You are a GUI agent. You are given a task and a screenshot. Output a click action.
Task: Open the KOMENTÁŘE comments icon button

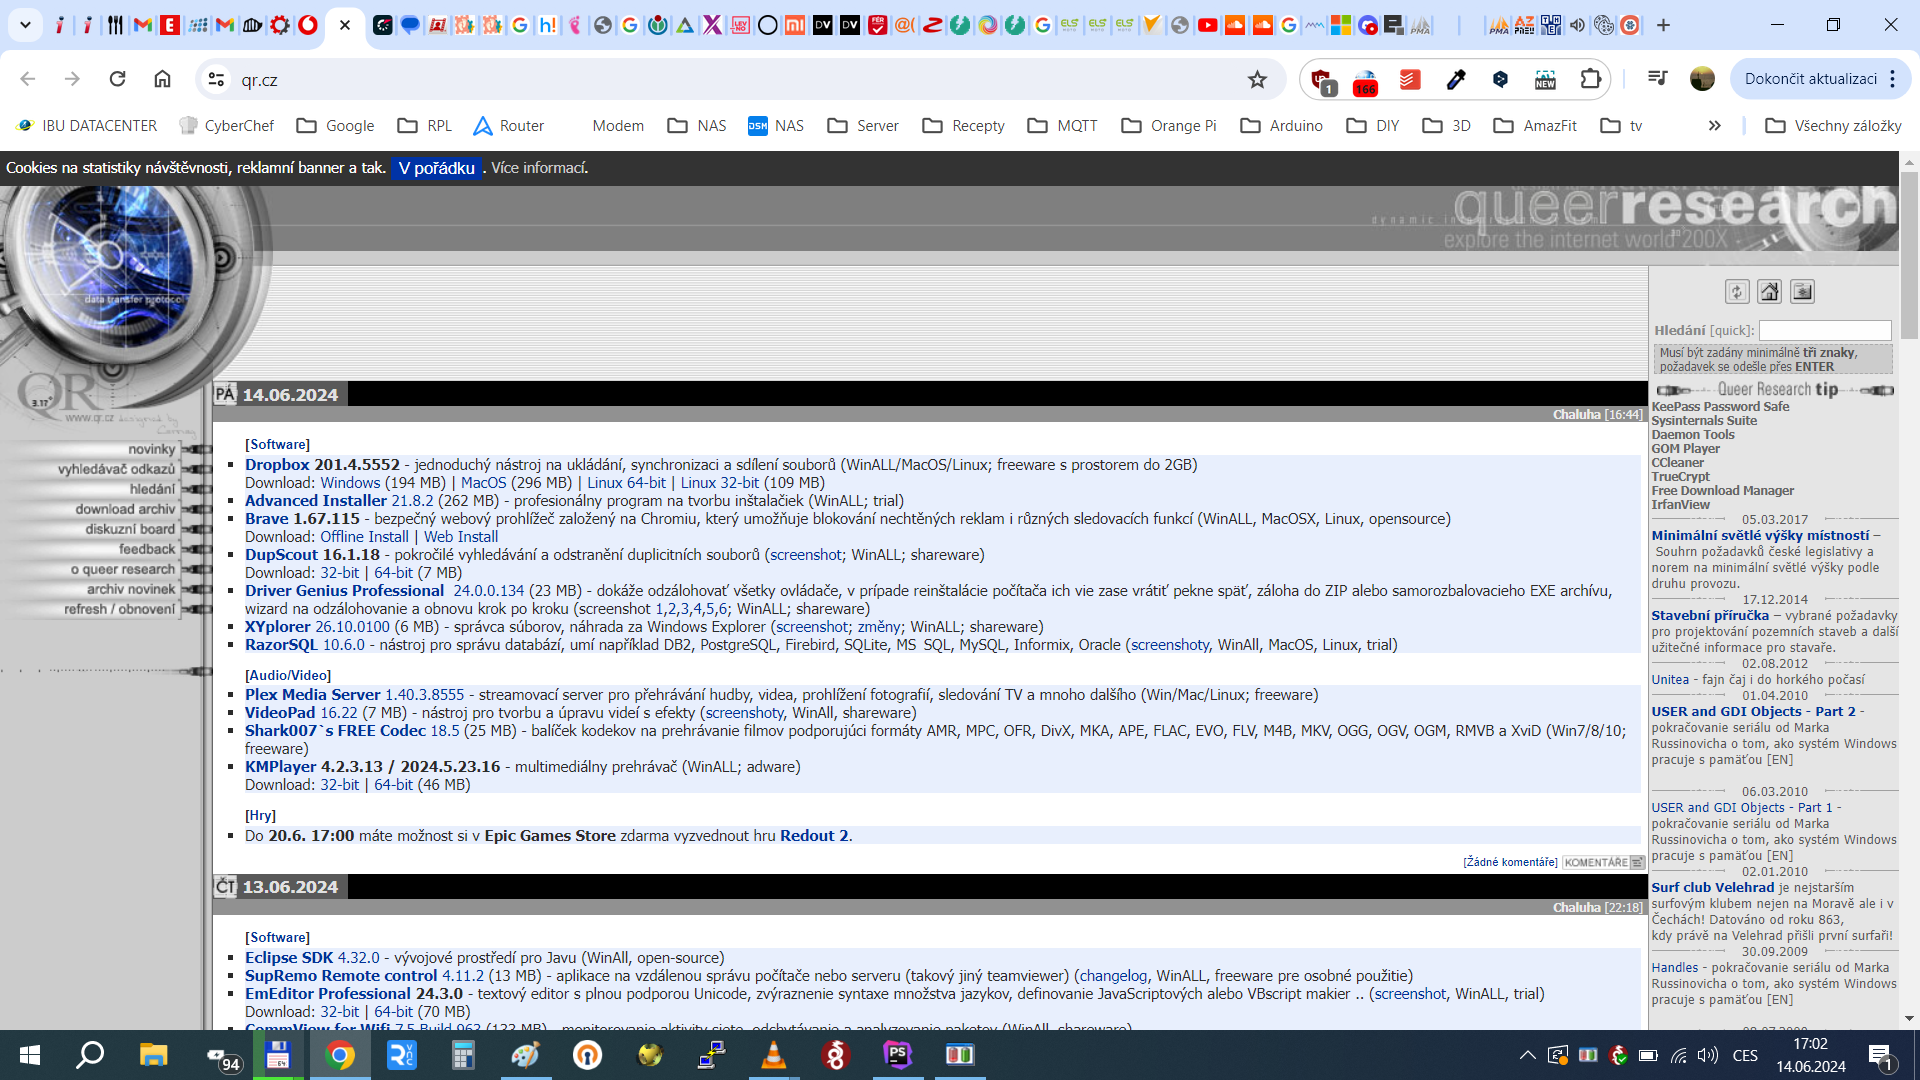pos(1604,862)
